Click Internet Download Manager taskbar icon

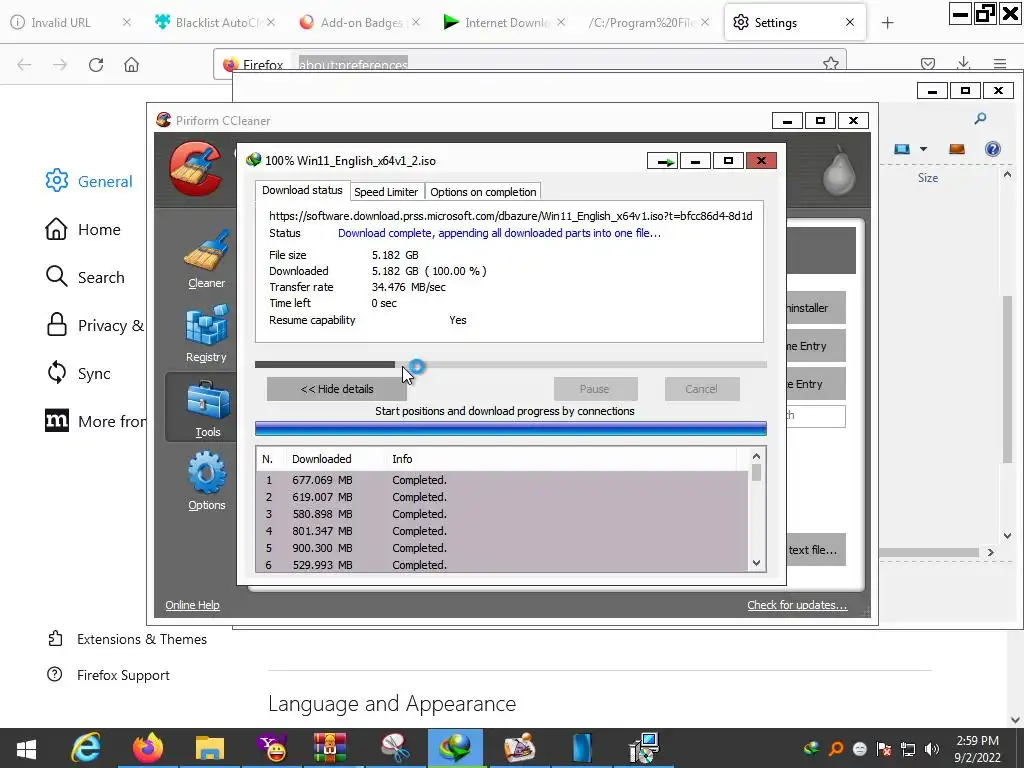[455, 748]
